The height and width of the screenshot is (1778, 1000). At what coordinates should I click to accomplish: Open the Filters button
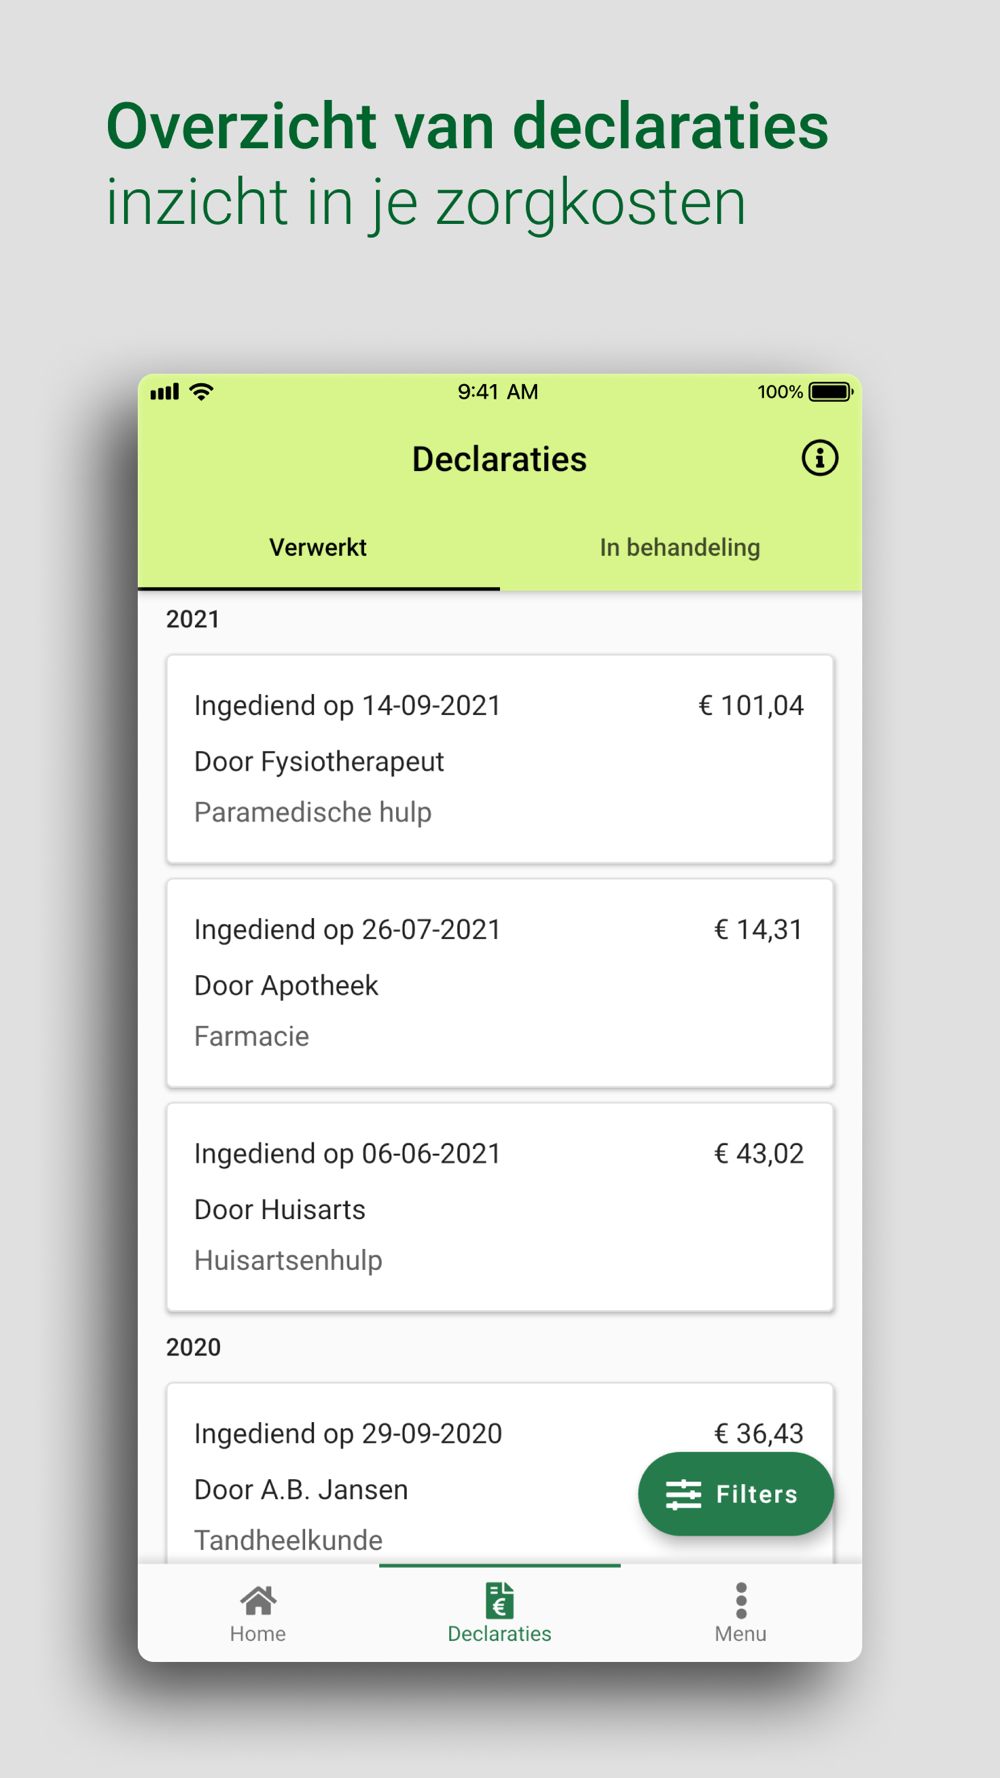tap(736, 1494)
